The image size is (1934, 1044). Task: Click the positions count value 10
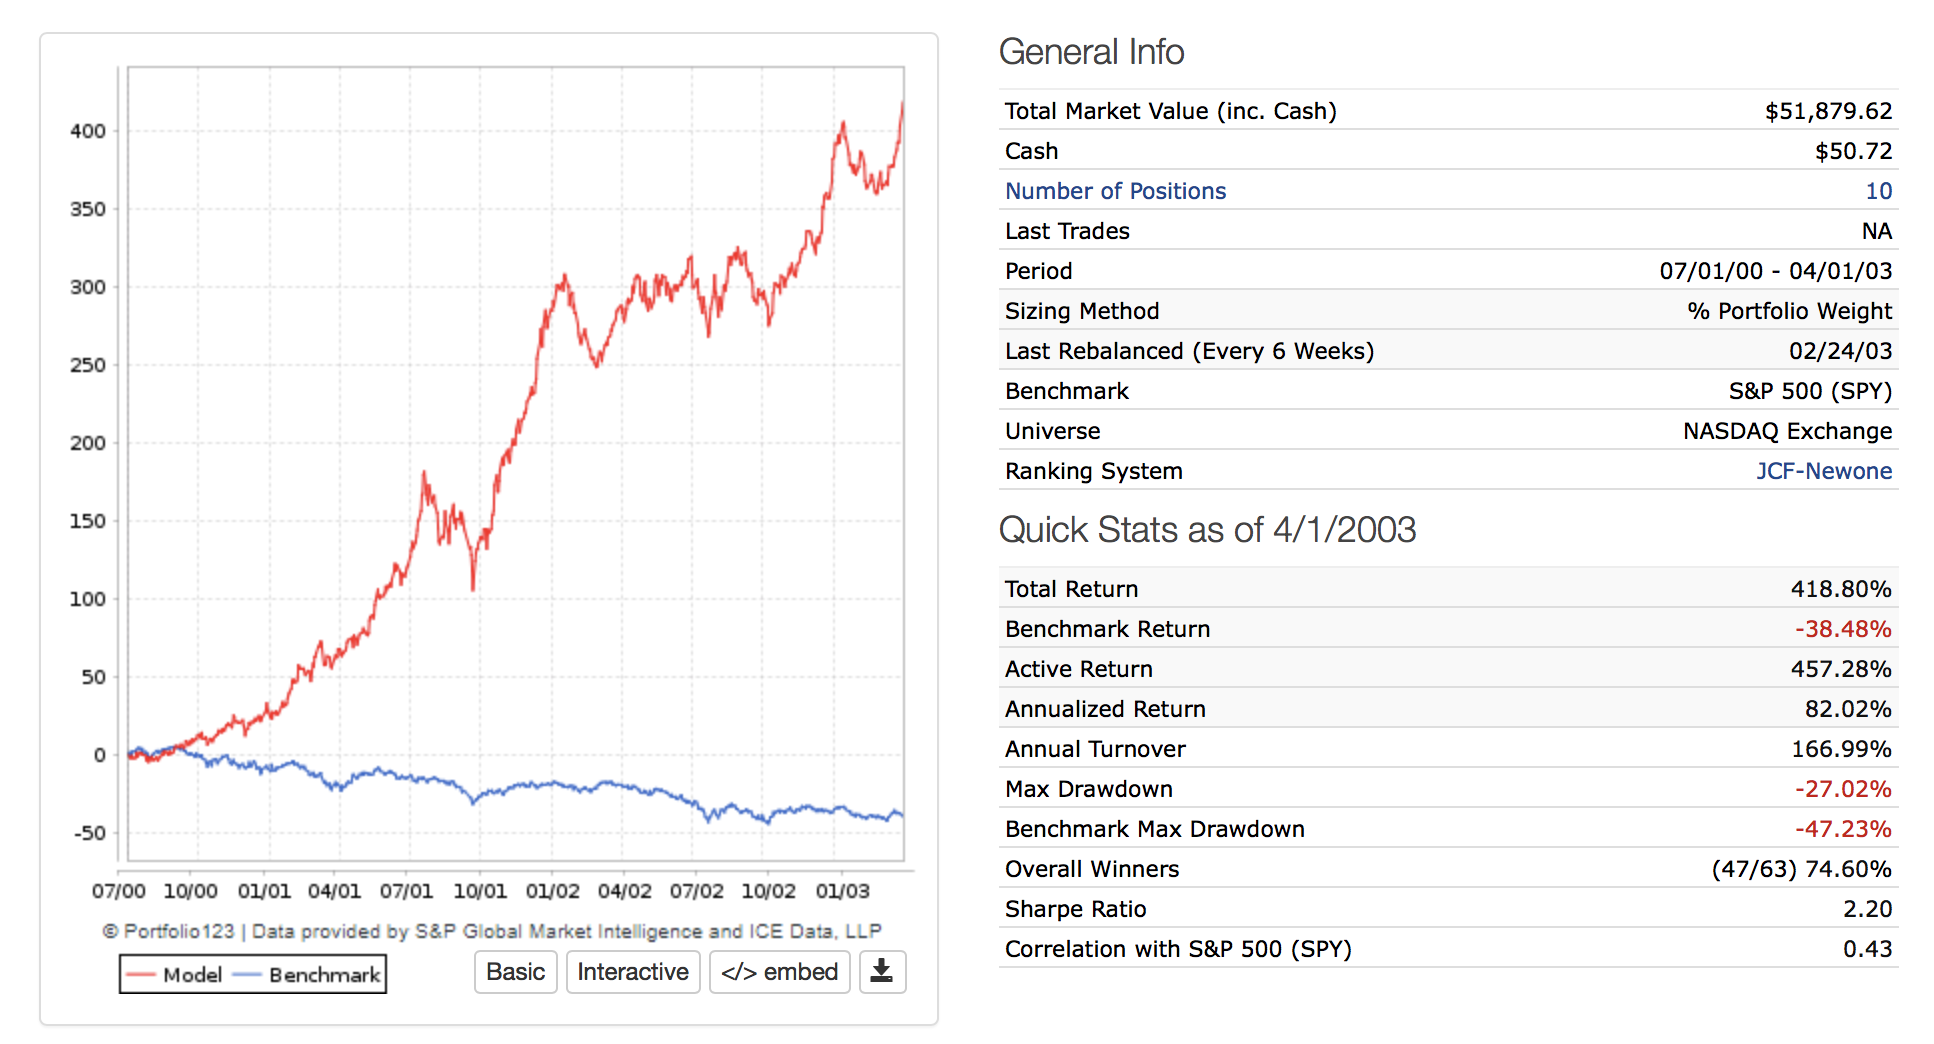click(1878, 191)
